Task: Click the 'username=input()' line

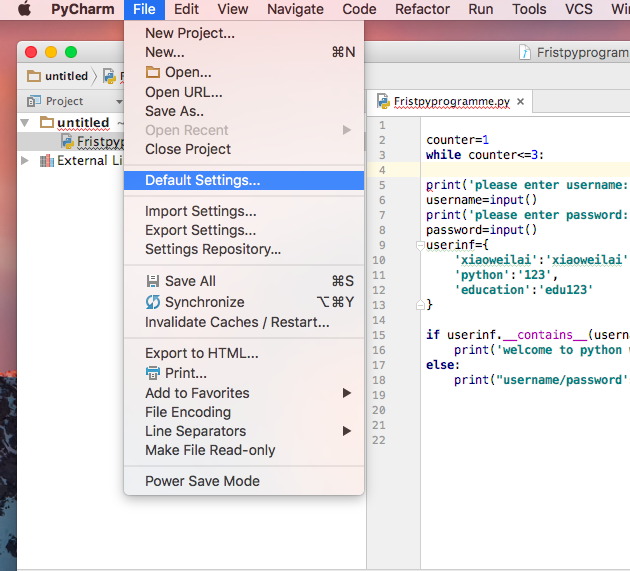Action: [x=481, y=200]
